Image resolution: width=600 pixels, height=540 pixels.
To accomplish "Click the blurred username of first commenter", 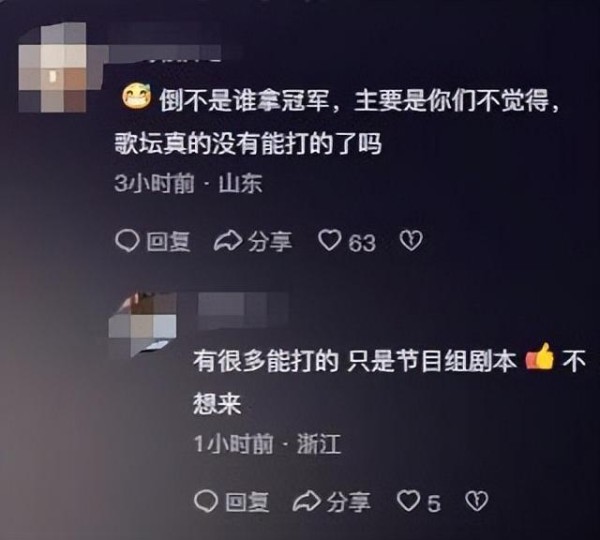I will (x=165, y=52).
